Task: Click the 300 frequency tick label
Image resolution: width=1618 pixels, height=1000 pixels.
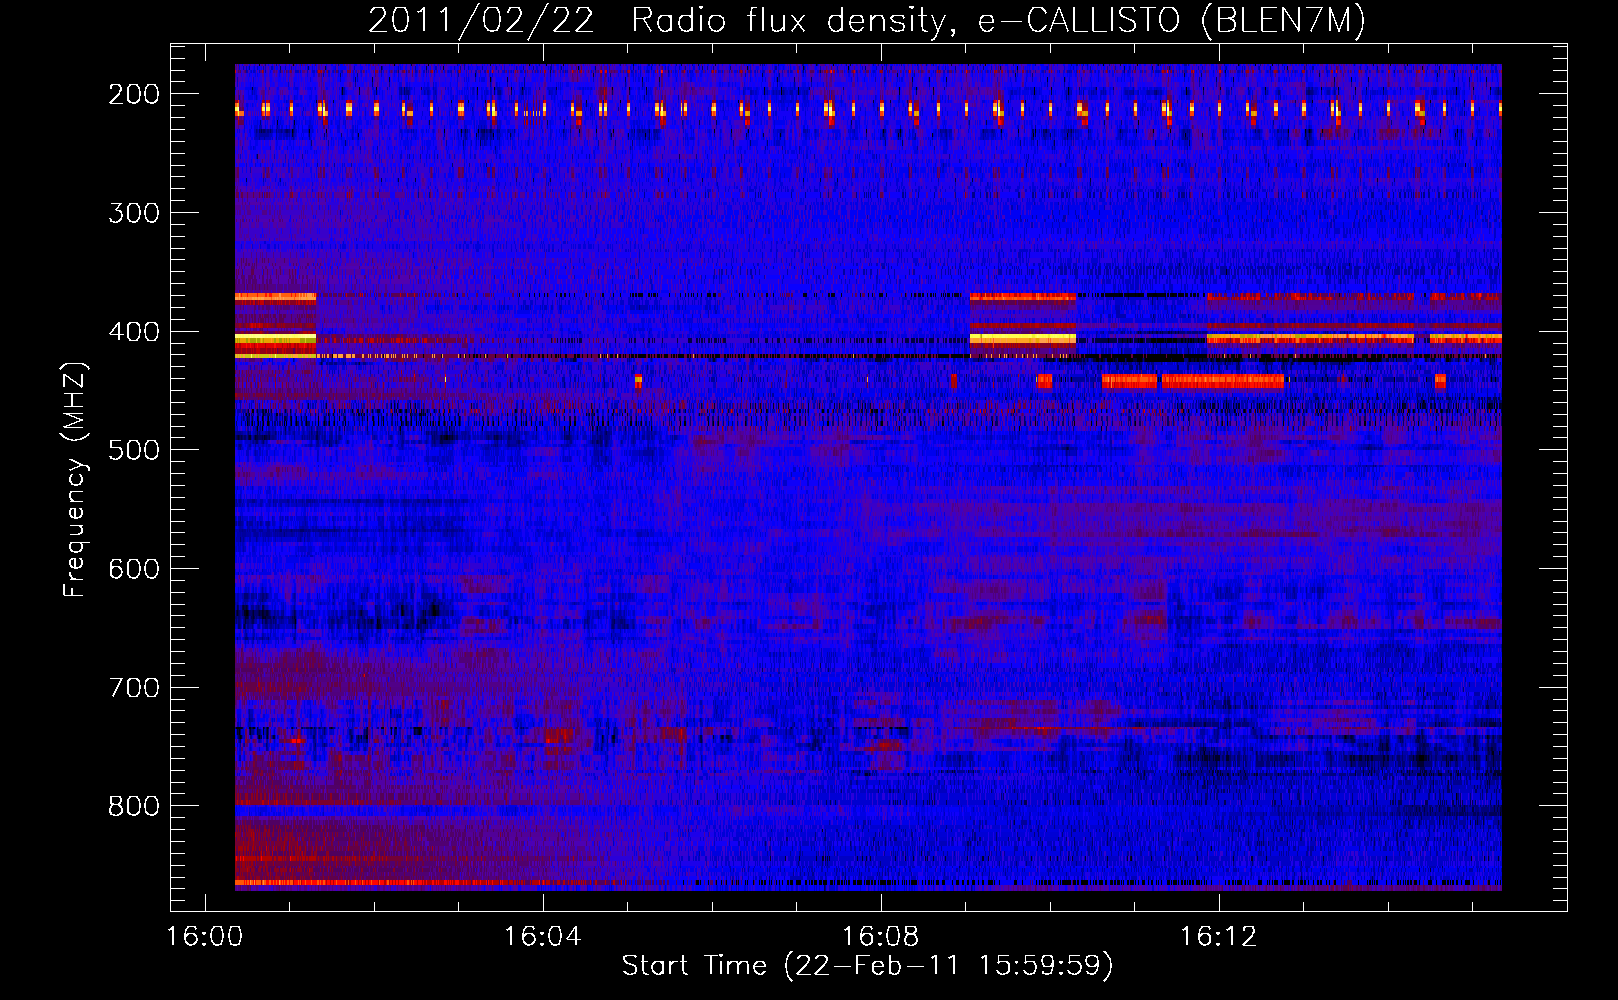Action: click(133, 213)
